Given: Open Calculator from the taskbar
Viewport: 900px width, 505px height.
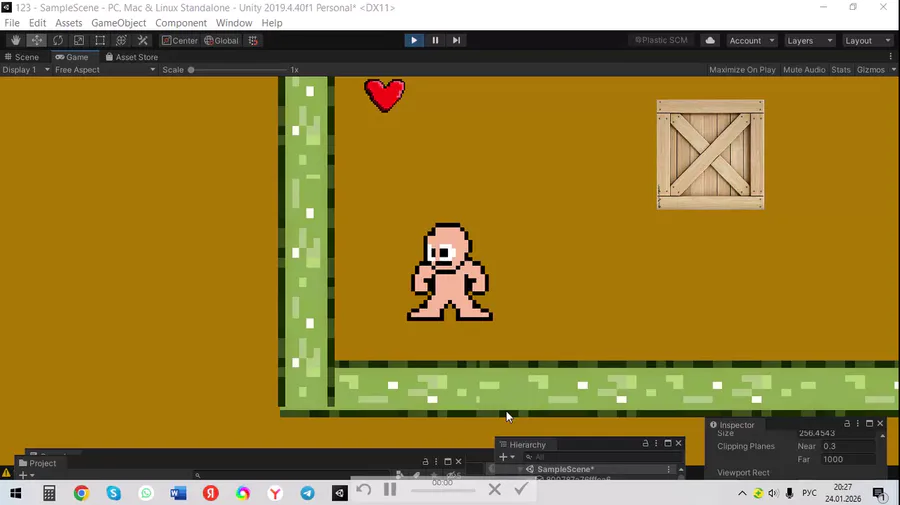Looking at the screenshot, I should 49,493.
